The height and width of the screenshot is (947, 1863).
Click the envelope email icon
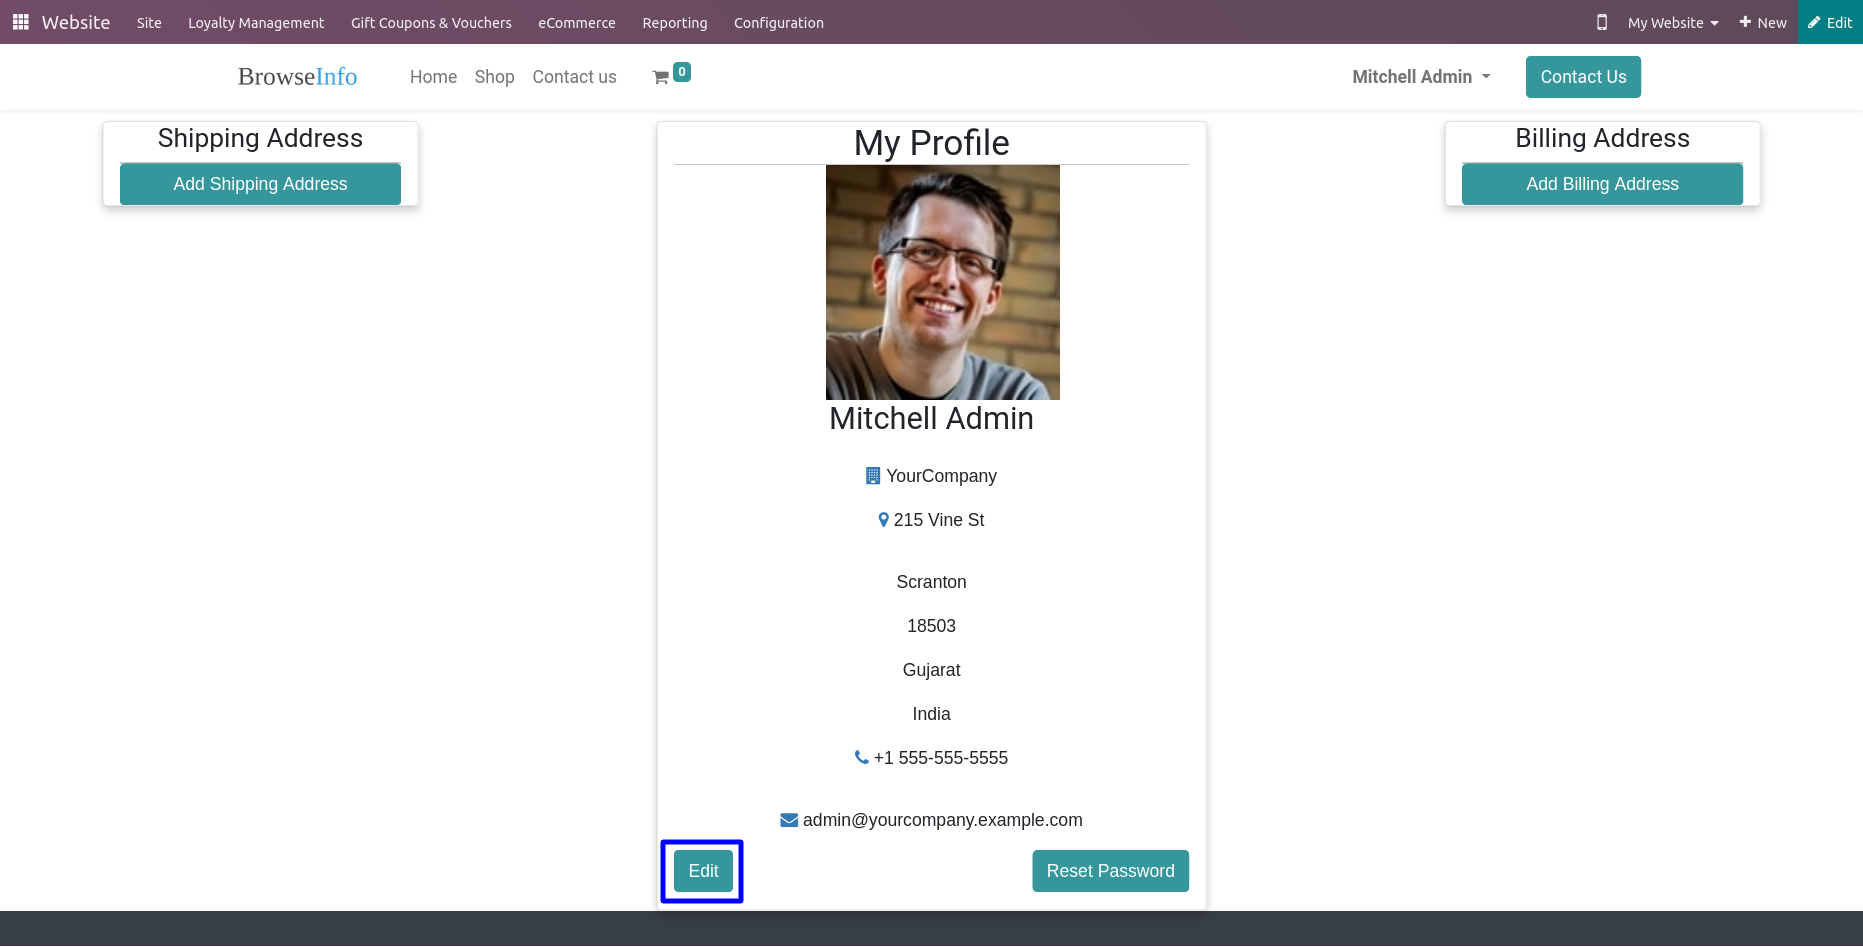point(789,820)
